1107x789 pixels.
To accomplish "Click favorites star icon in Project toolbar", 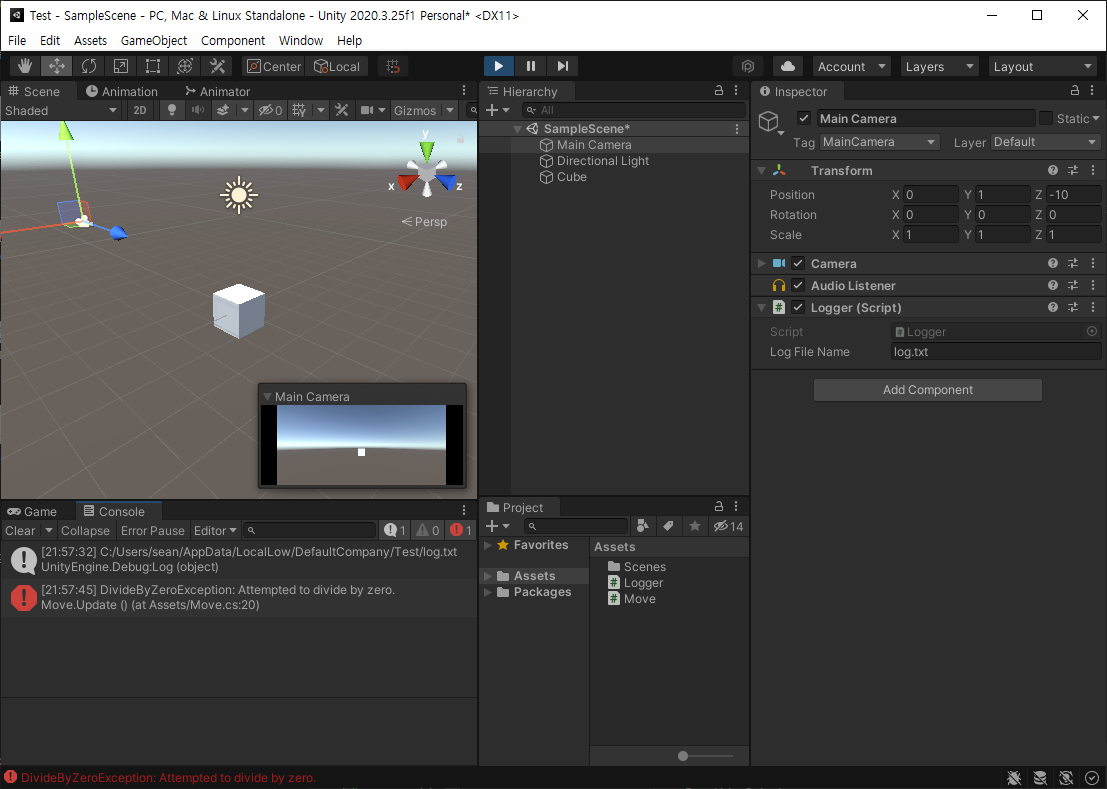I will point(695,526).
